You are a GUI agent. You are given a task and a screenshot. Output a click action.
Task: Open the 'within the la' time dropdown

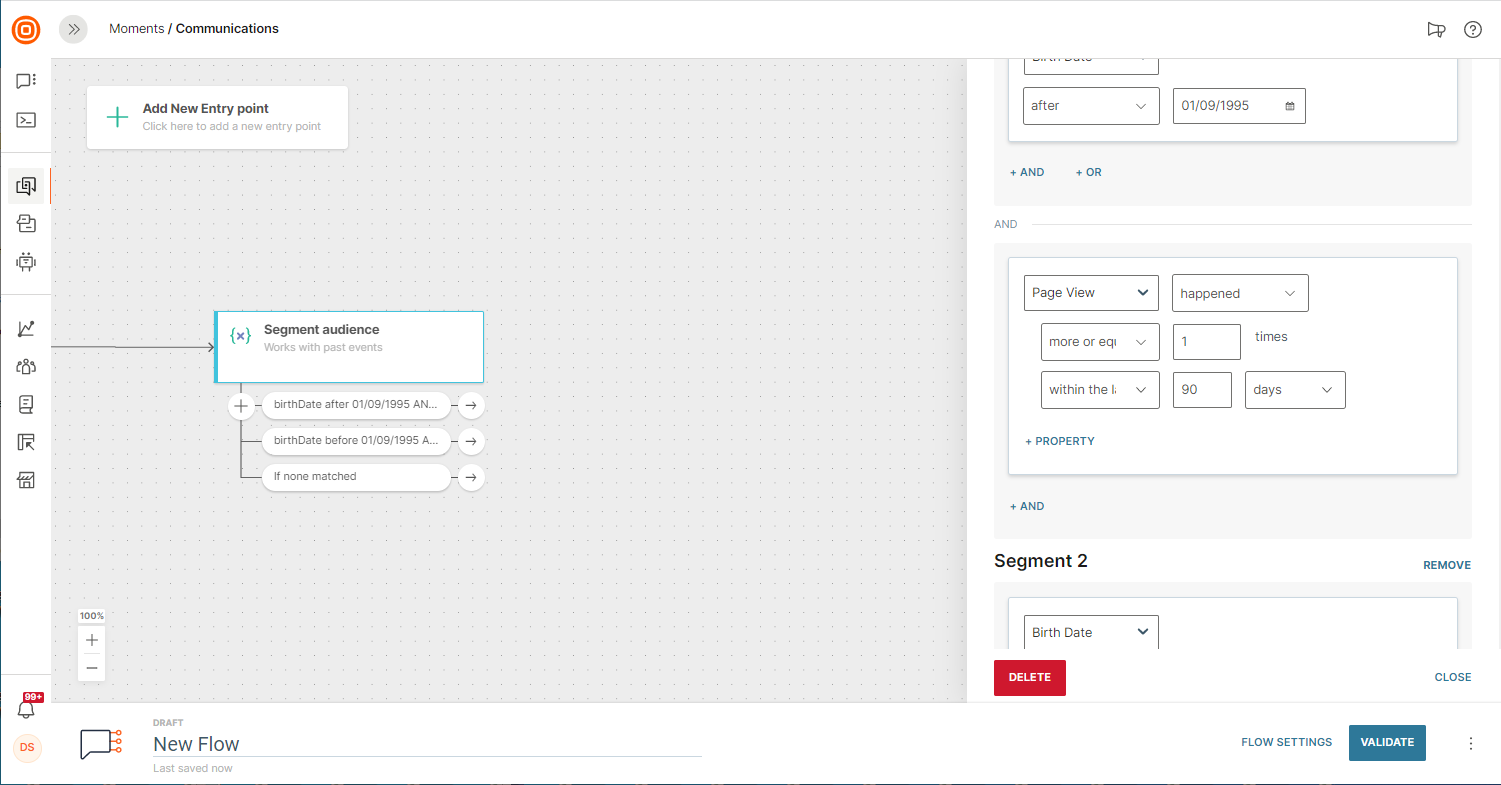1100,390
